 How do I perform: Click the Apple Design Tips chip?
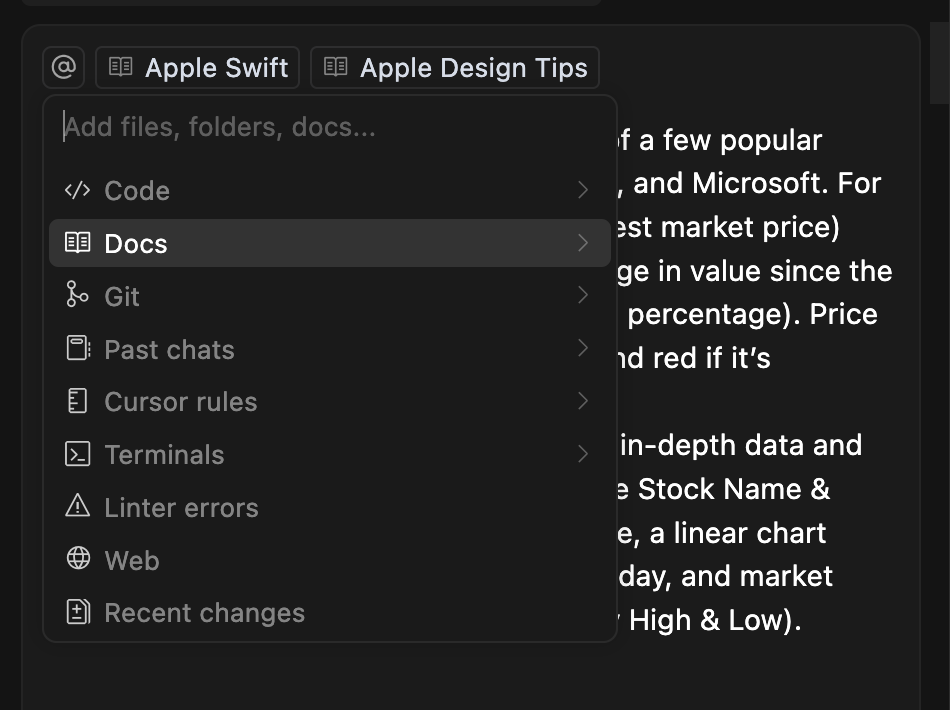pos(455,68)
